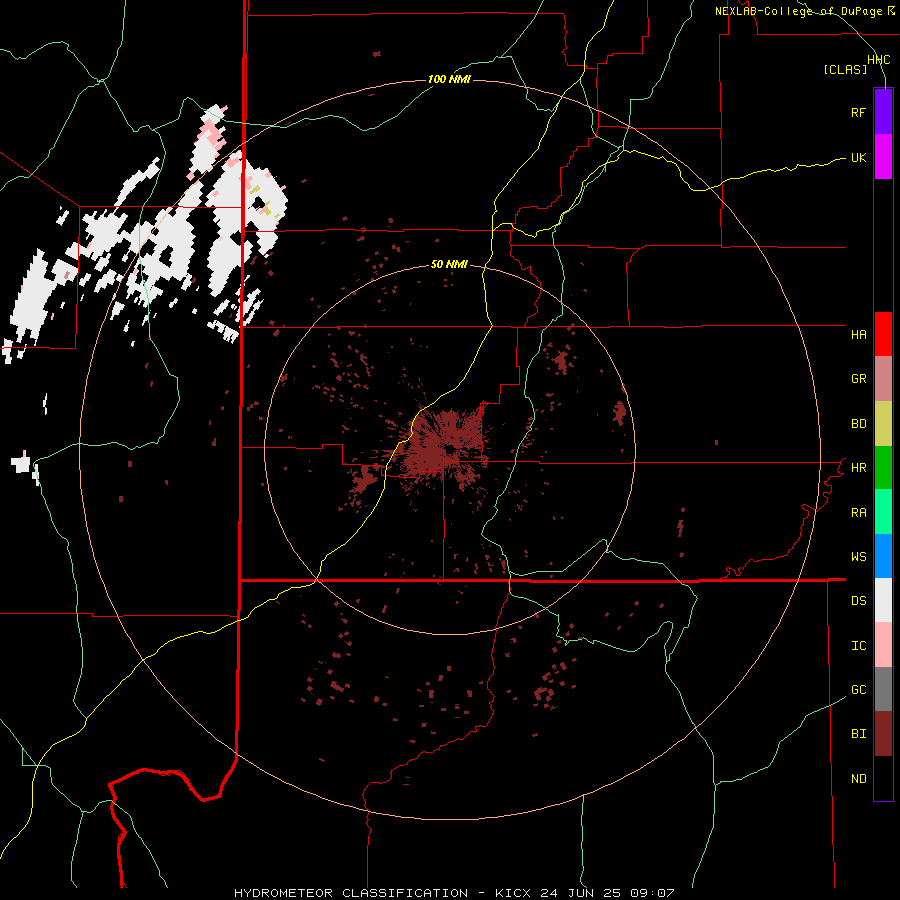Screen dimensions: 900x900
Task: Click the "UK" legend label
Action: (858, 157)
